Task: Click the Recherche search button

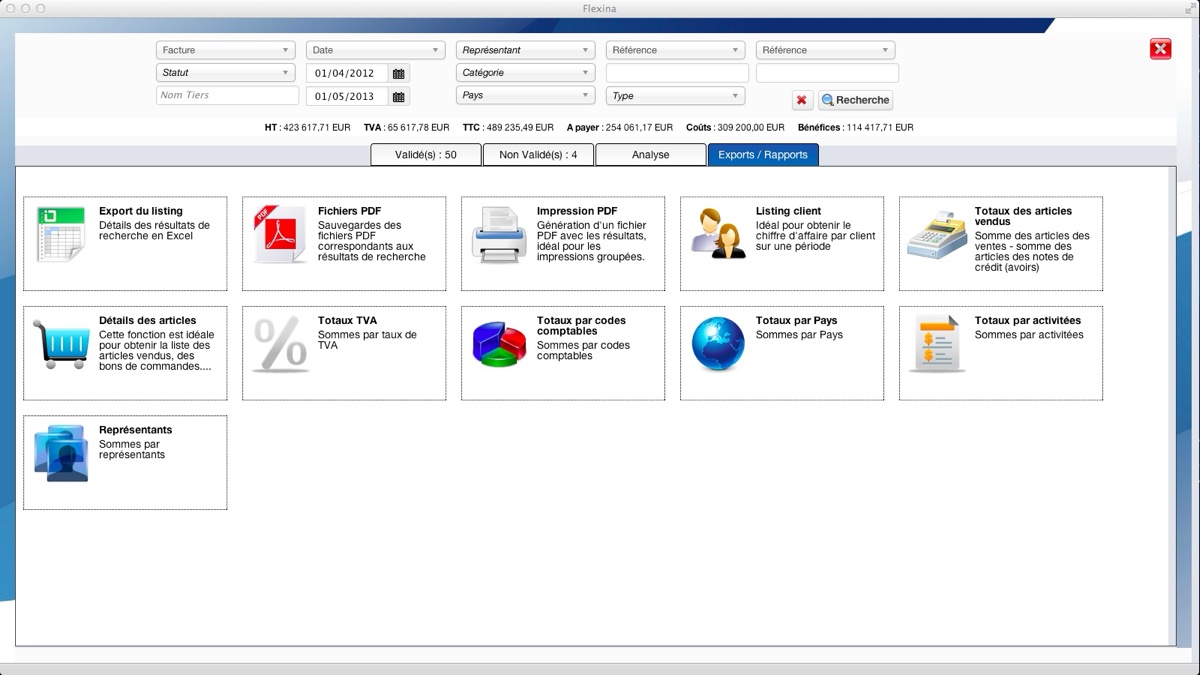Action: pyautogui.click(x=855, y=100)
